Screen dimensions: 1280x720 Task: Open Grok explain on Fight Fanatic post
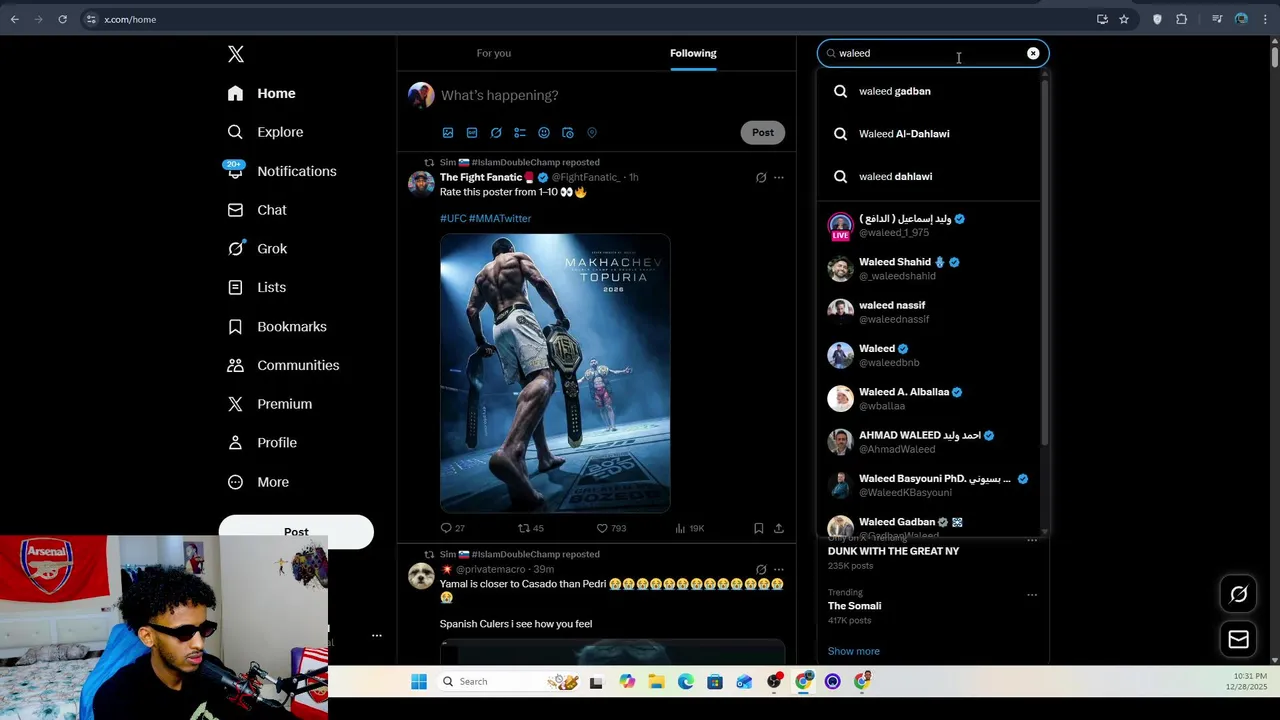(761, 178)
